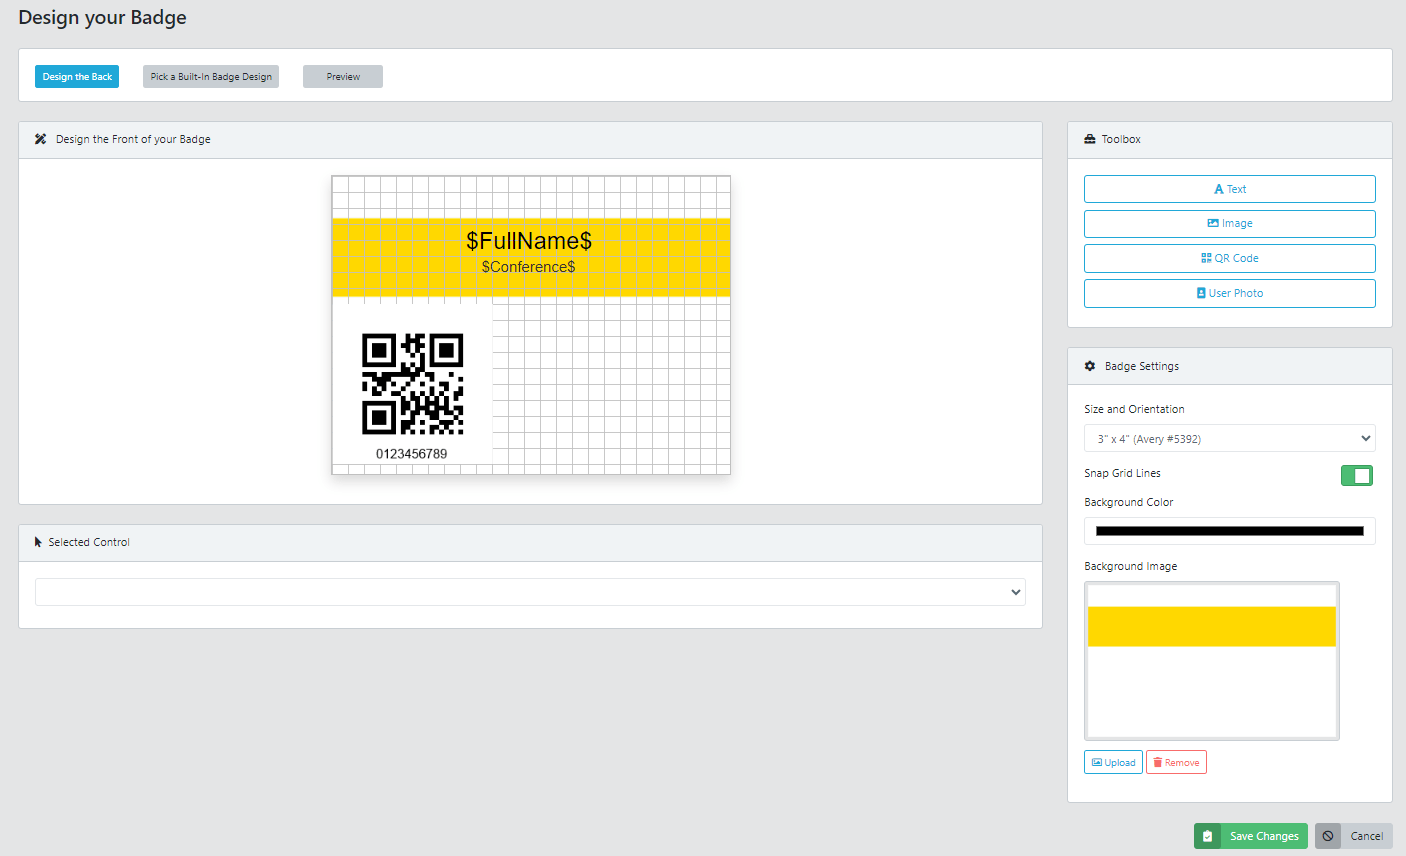Click the Design the Back button
Image resolution: width=1406 pixels, height=856 pixels.
(77, 77)
